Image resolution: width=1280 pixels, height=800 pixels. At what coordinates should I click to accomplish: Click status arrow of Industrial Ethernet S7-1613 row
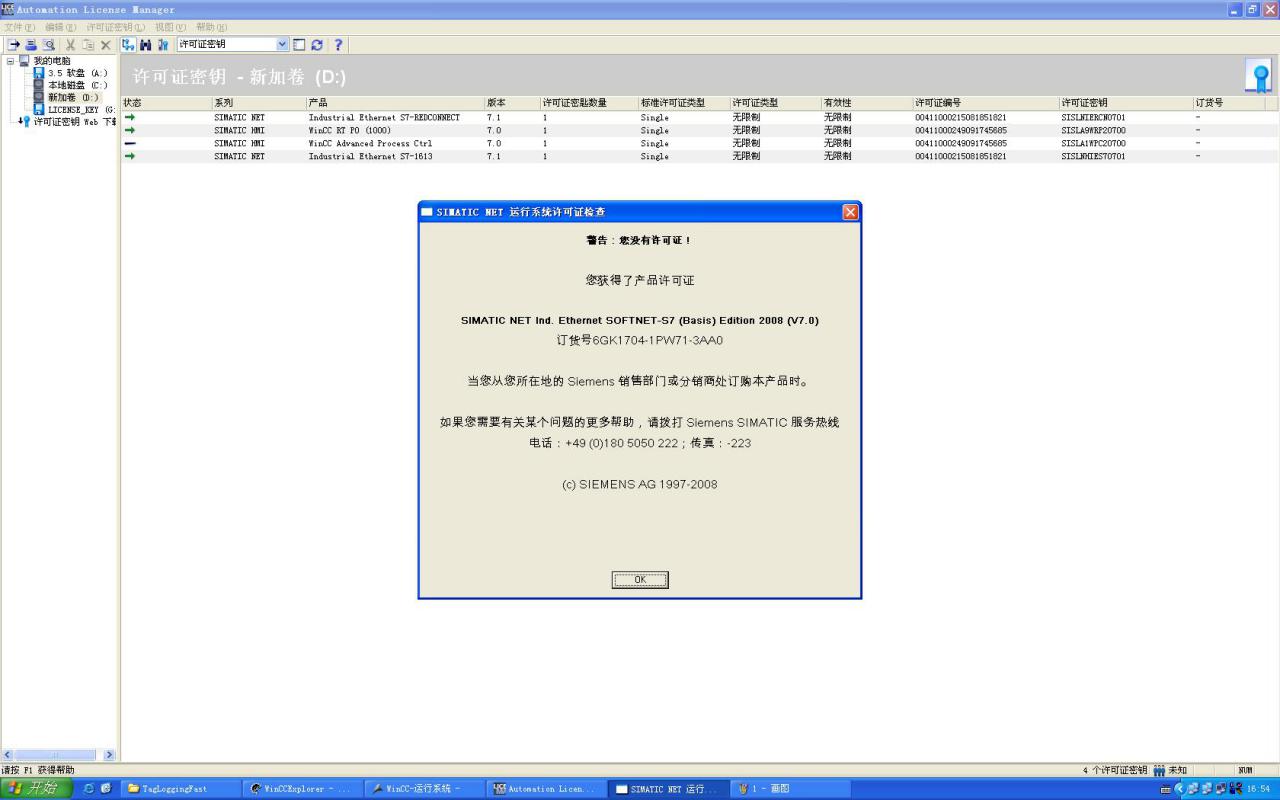[x=130, y=156]
